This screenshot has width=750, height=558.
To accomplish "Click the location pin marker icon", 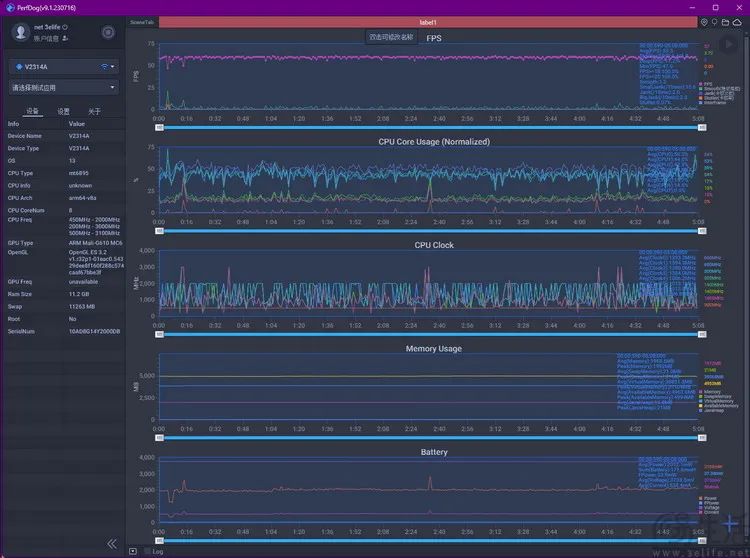I will [704, 21].
